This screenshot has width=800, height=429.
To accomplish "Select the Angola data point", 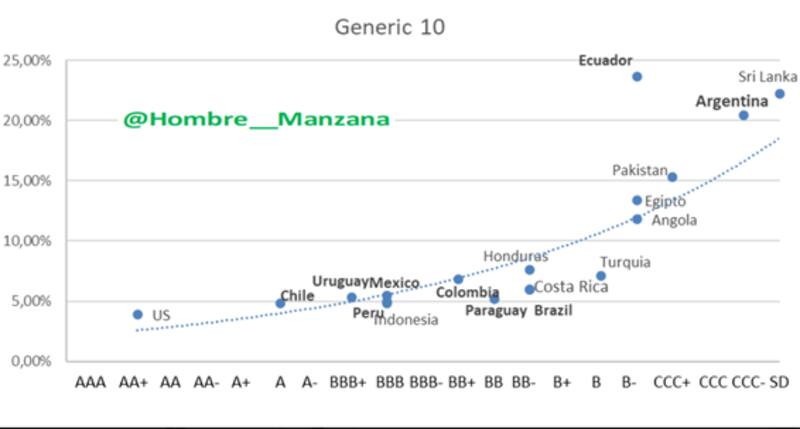I will pos(637,219).
